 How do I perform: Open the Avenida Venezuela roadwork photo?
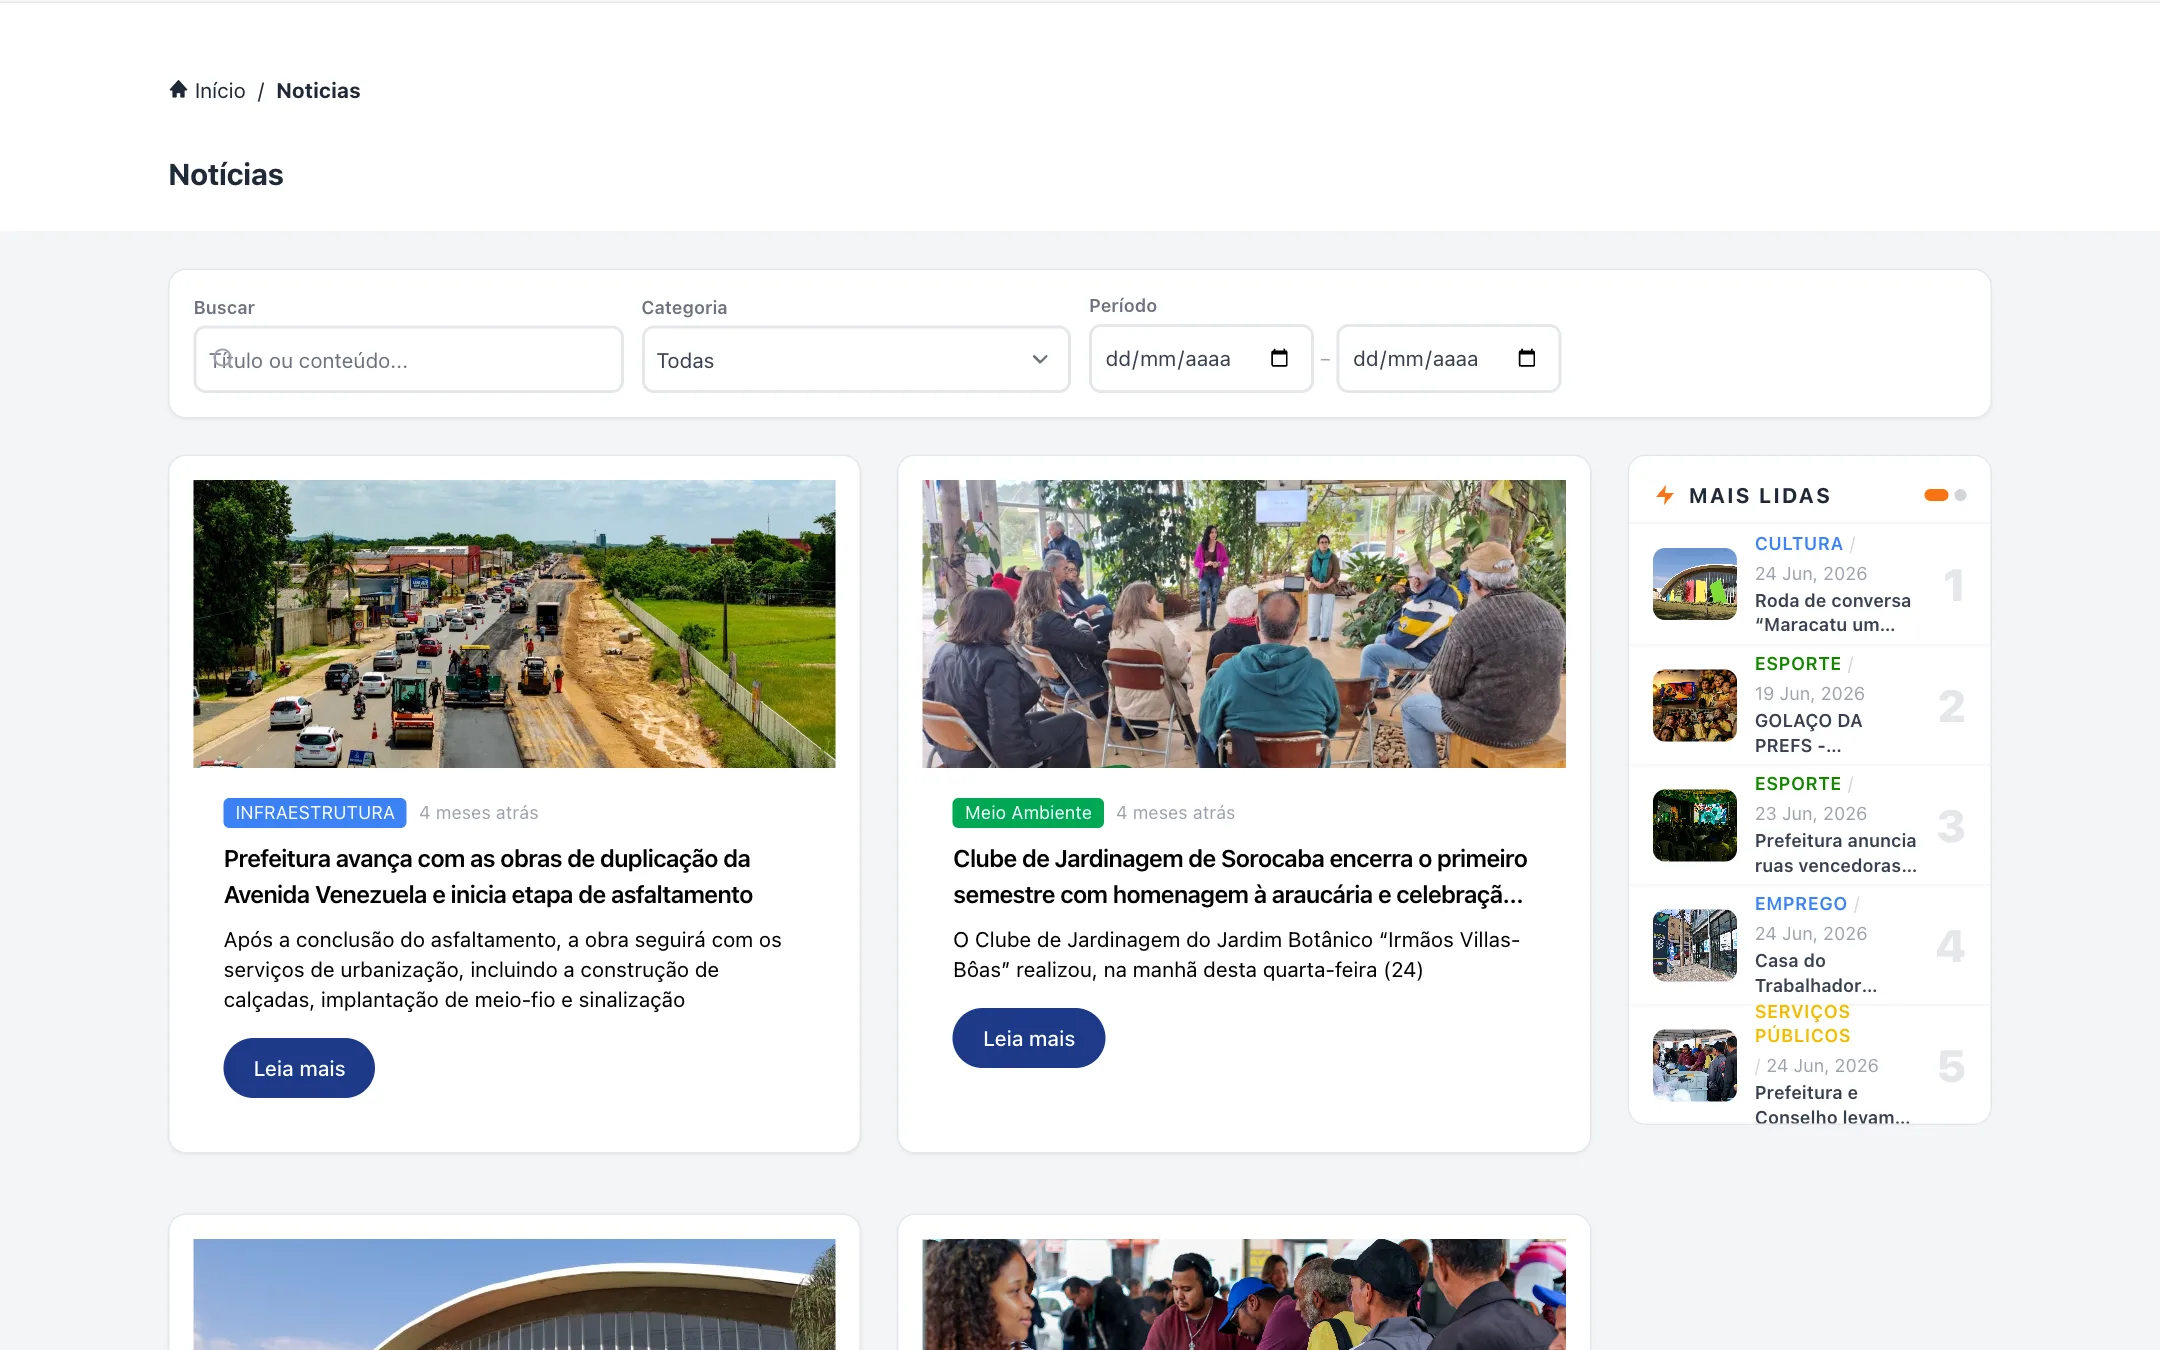coord(514,624)
